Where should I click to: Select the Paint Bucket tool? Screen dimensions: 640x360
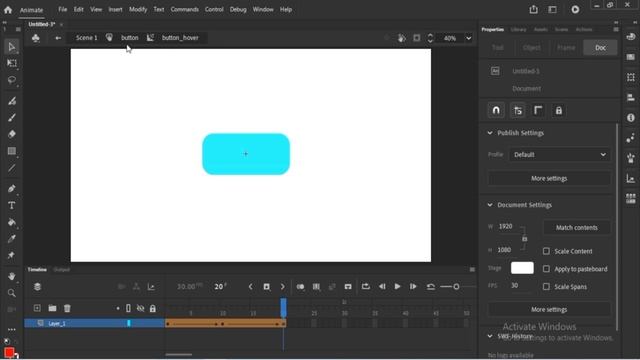coord(11,222)
